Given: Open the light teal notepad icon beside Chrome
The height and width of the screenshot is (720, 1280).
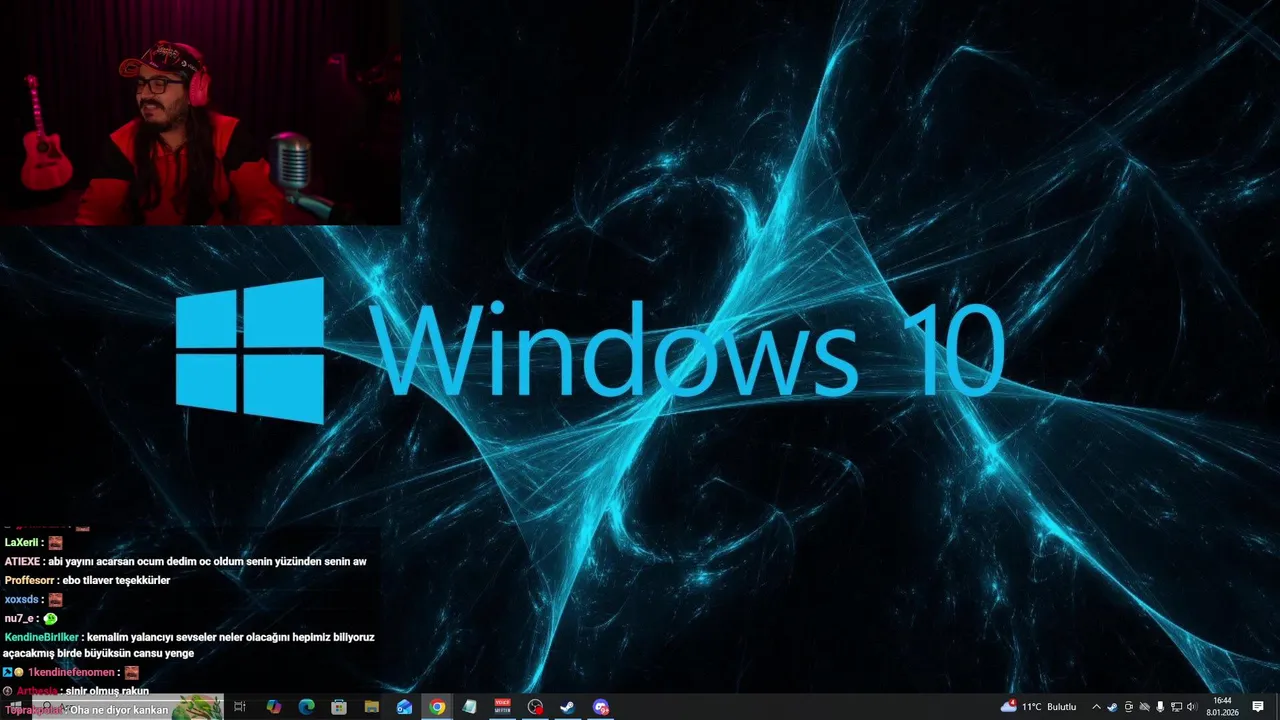Looking at the screenshot, I should (x=469, y=707).
